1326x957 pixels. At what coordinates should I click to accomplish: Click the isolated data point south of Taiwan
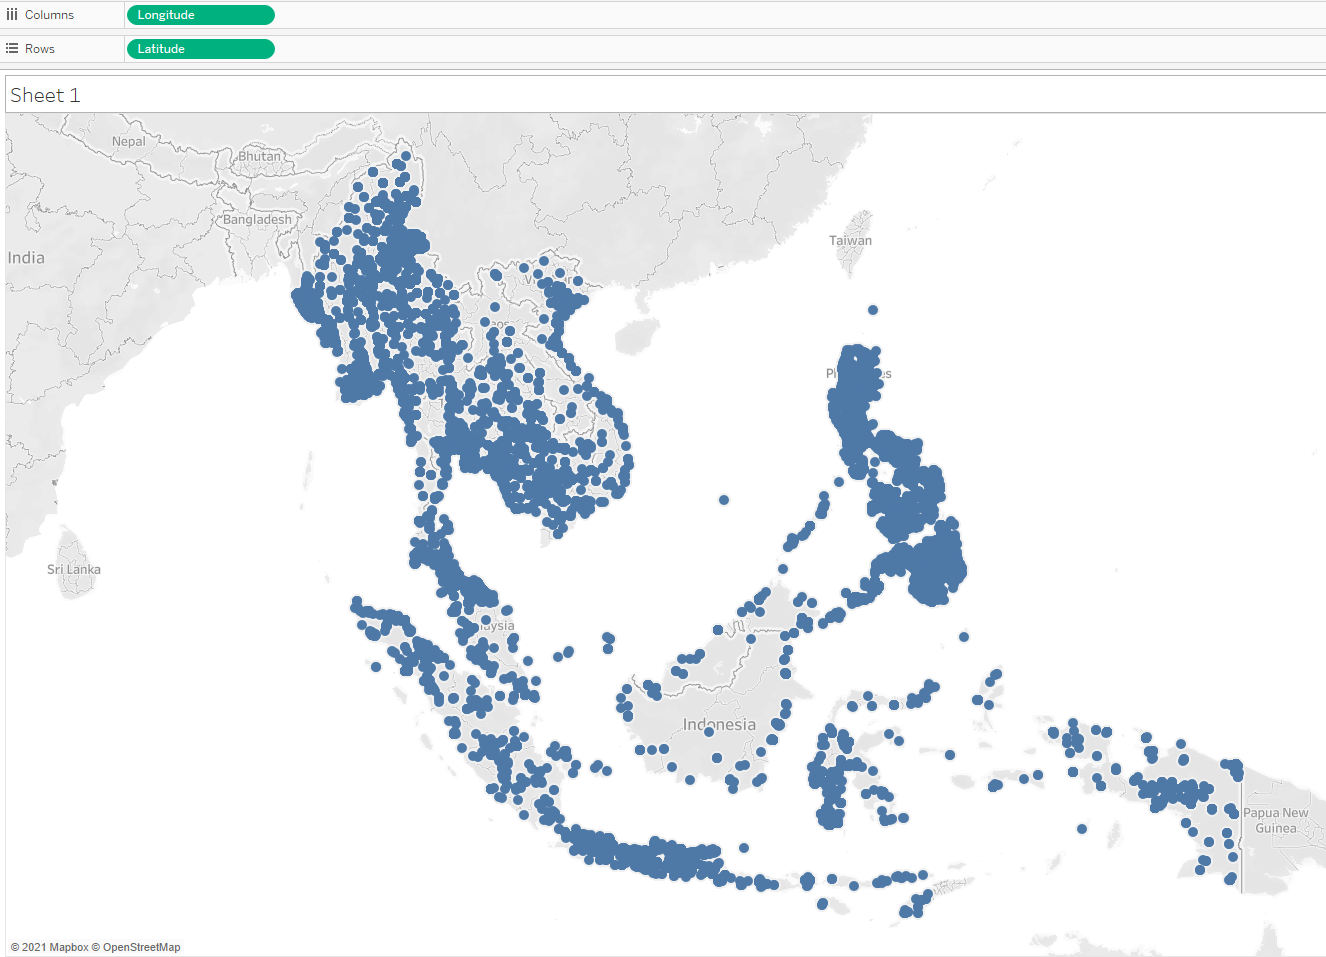click(x=873, y=310)
